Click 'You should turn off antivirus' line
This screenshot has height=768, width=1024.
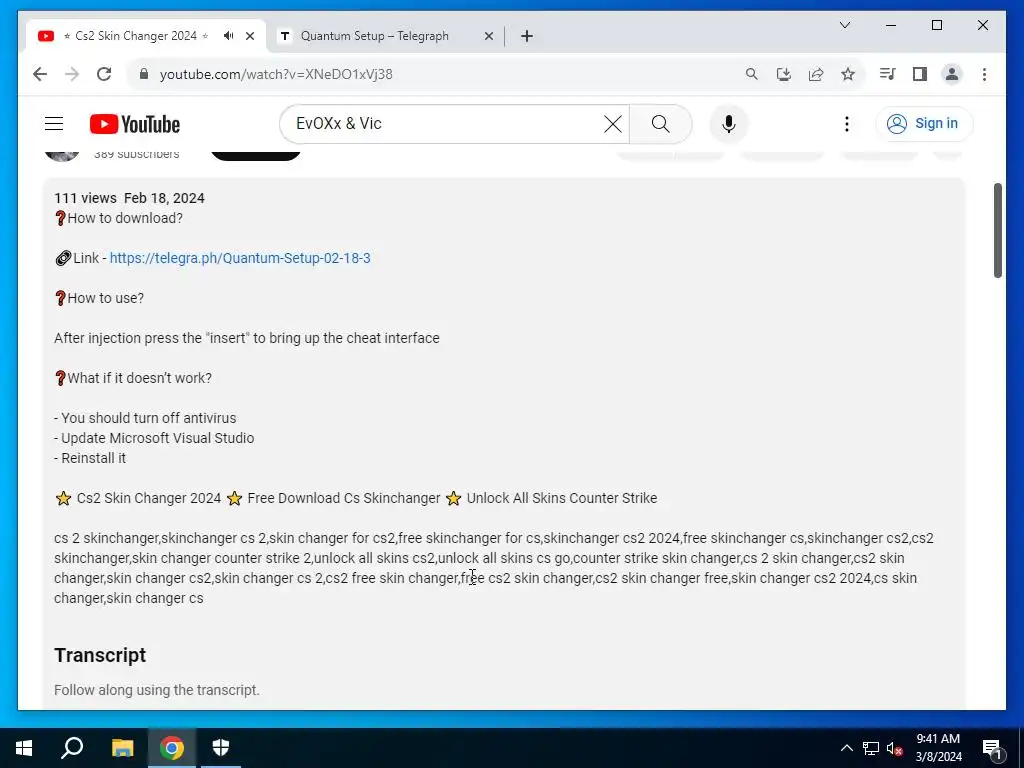click(x=149, y=418)
